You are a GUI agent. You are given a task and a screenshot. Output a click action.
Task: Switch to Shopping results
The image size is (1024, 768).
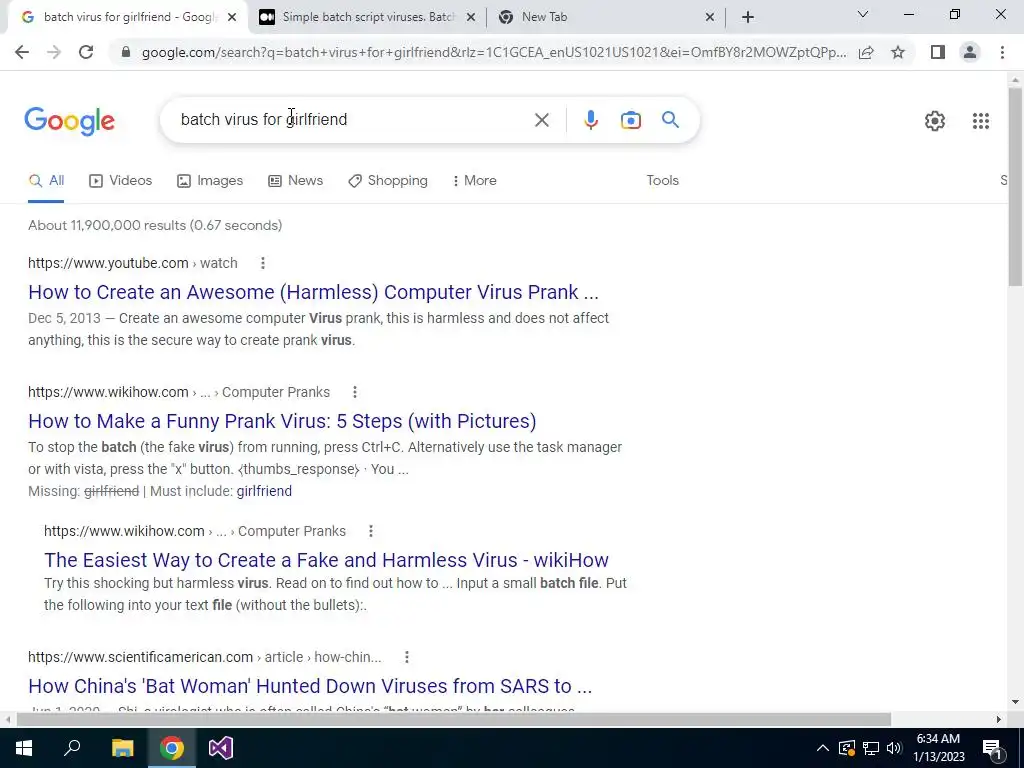tap(388, 181)
